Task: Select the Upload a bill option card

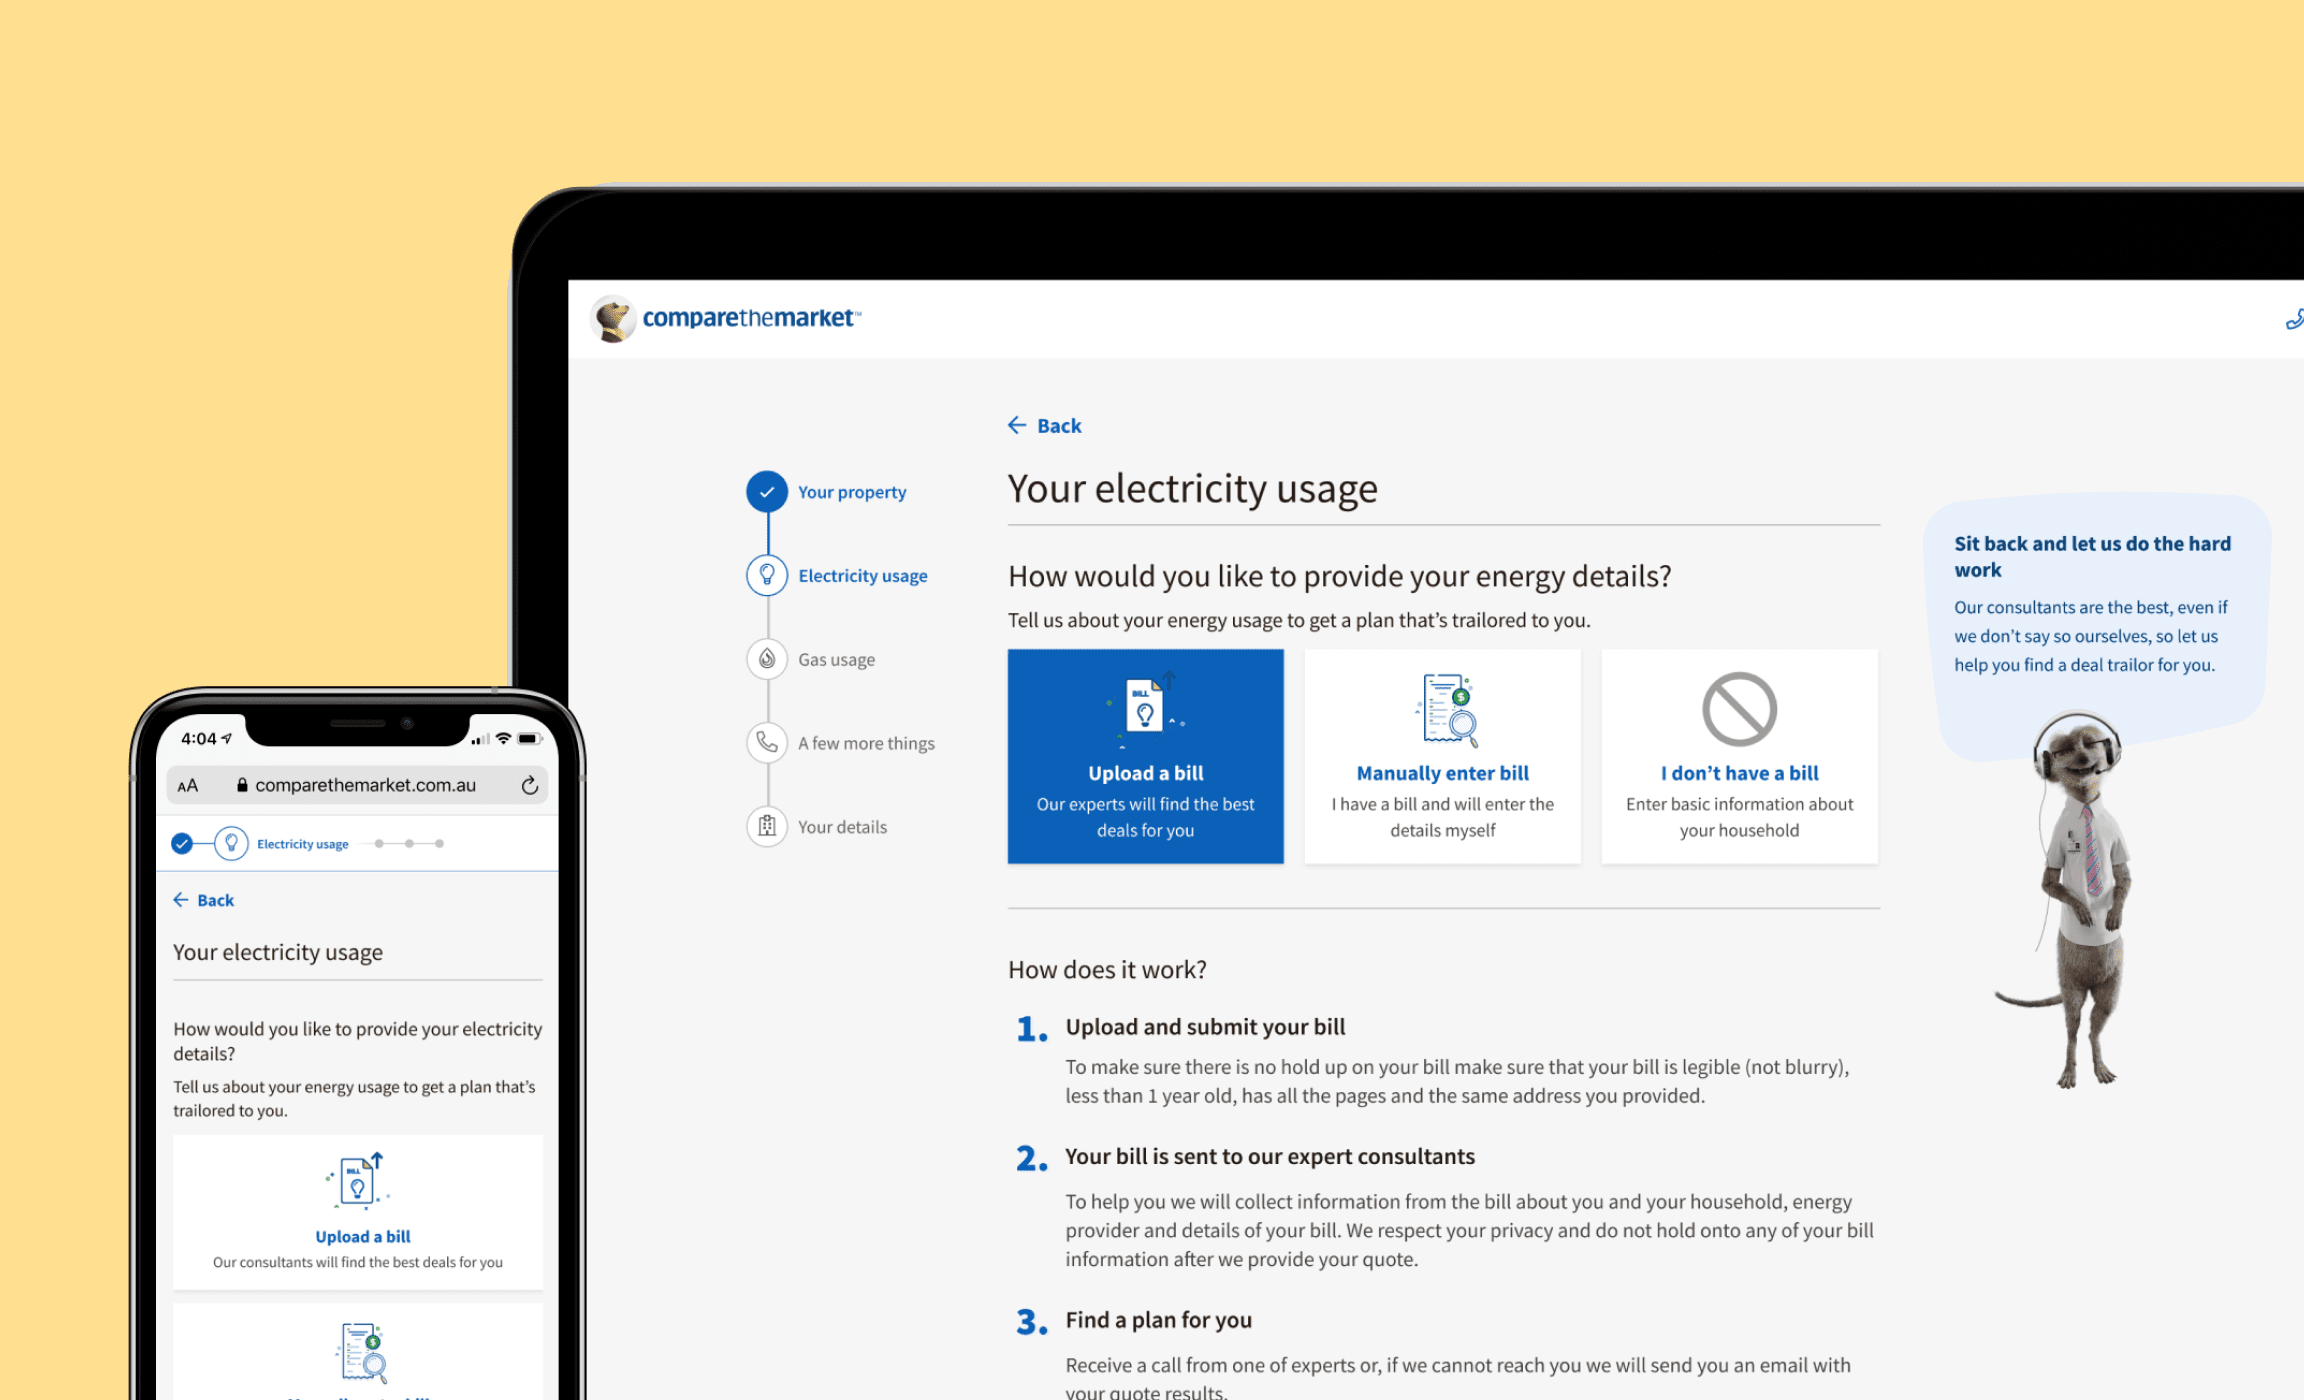Action: (1145, 757)
